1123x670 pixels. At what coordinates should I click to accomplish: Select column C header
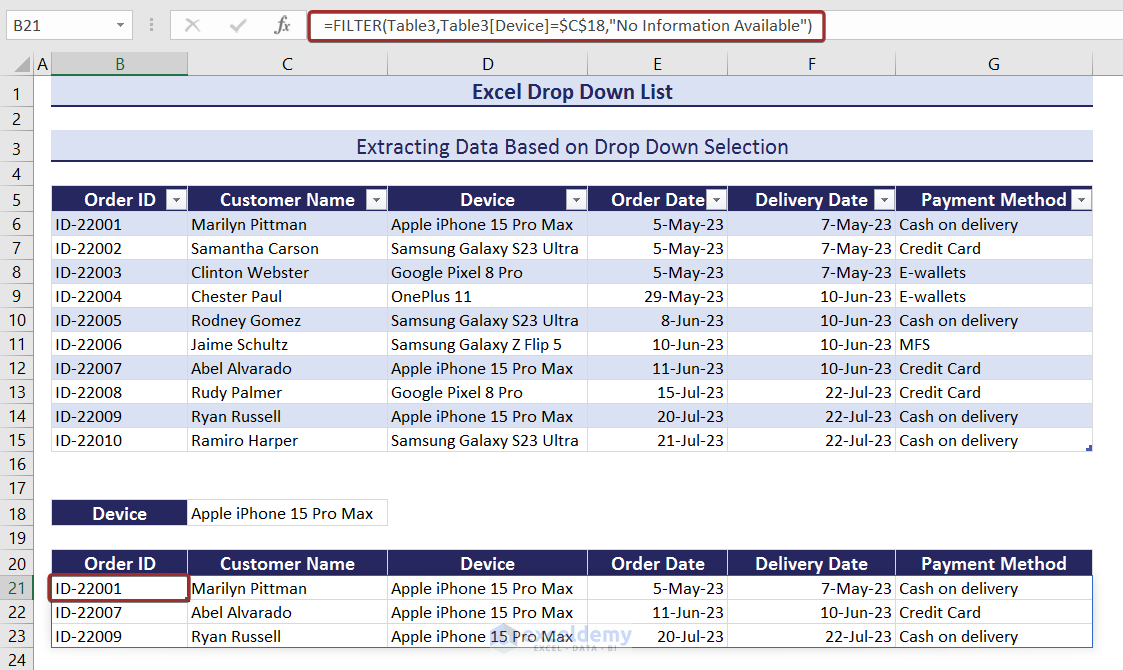pos(287,64)
